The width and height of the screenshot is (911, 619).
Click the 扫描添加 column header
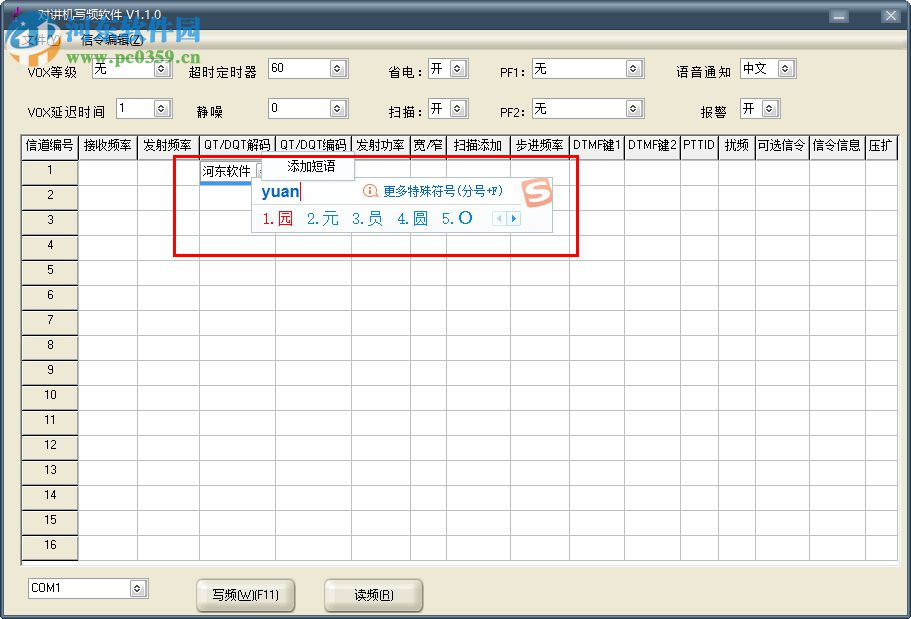[478, 146]
